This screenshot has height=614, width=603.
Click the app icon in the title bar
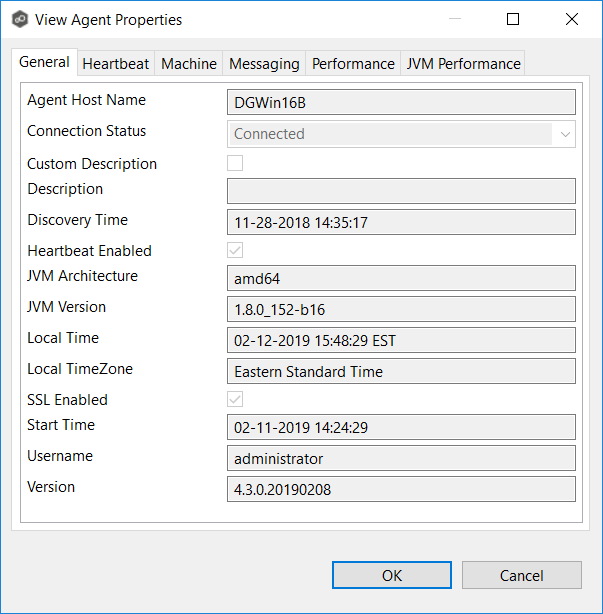click(x=18, y=19)
